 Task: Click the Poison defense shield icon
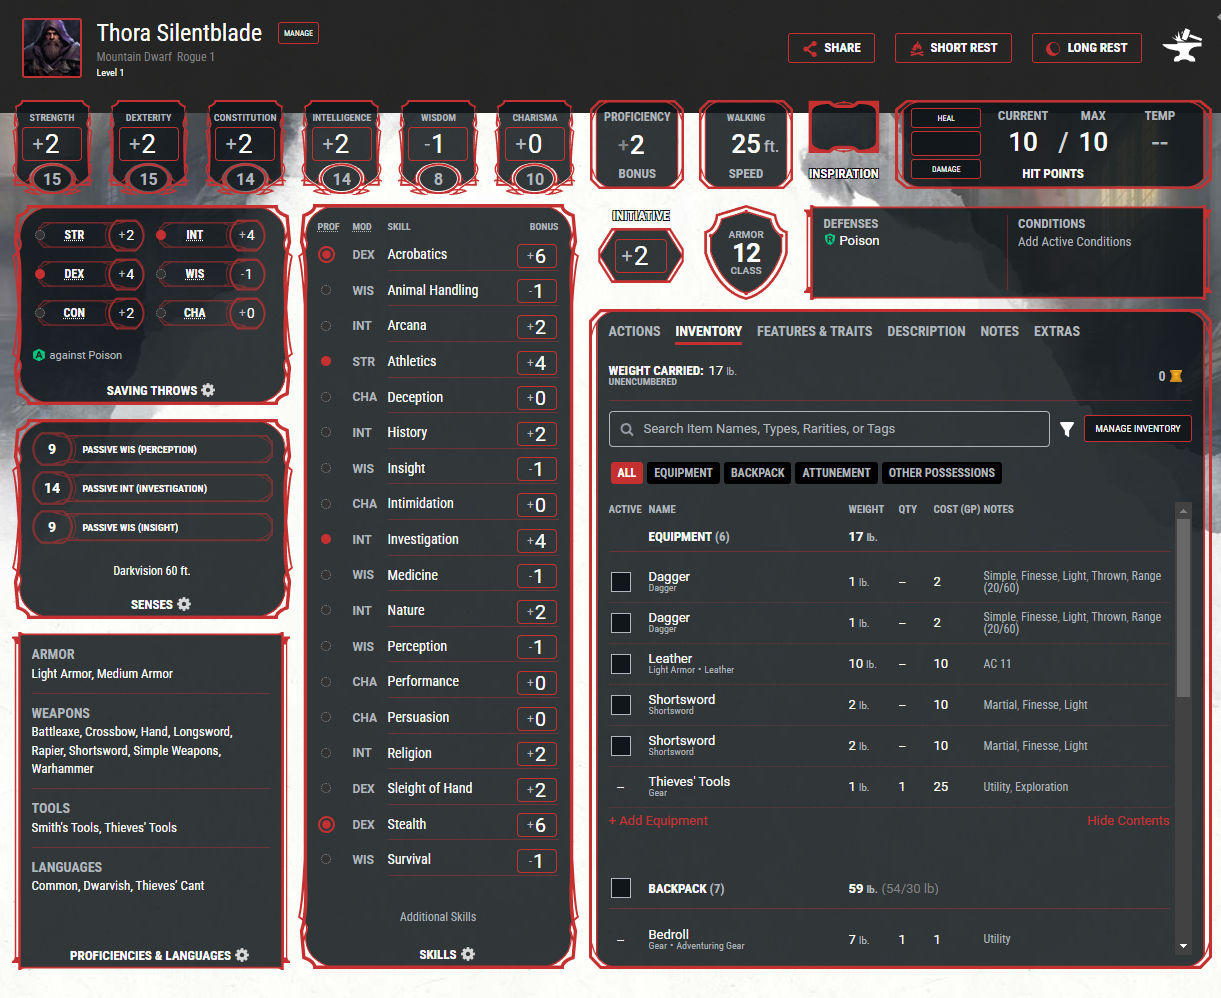832,240
